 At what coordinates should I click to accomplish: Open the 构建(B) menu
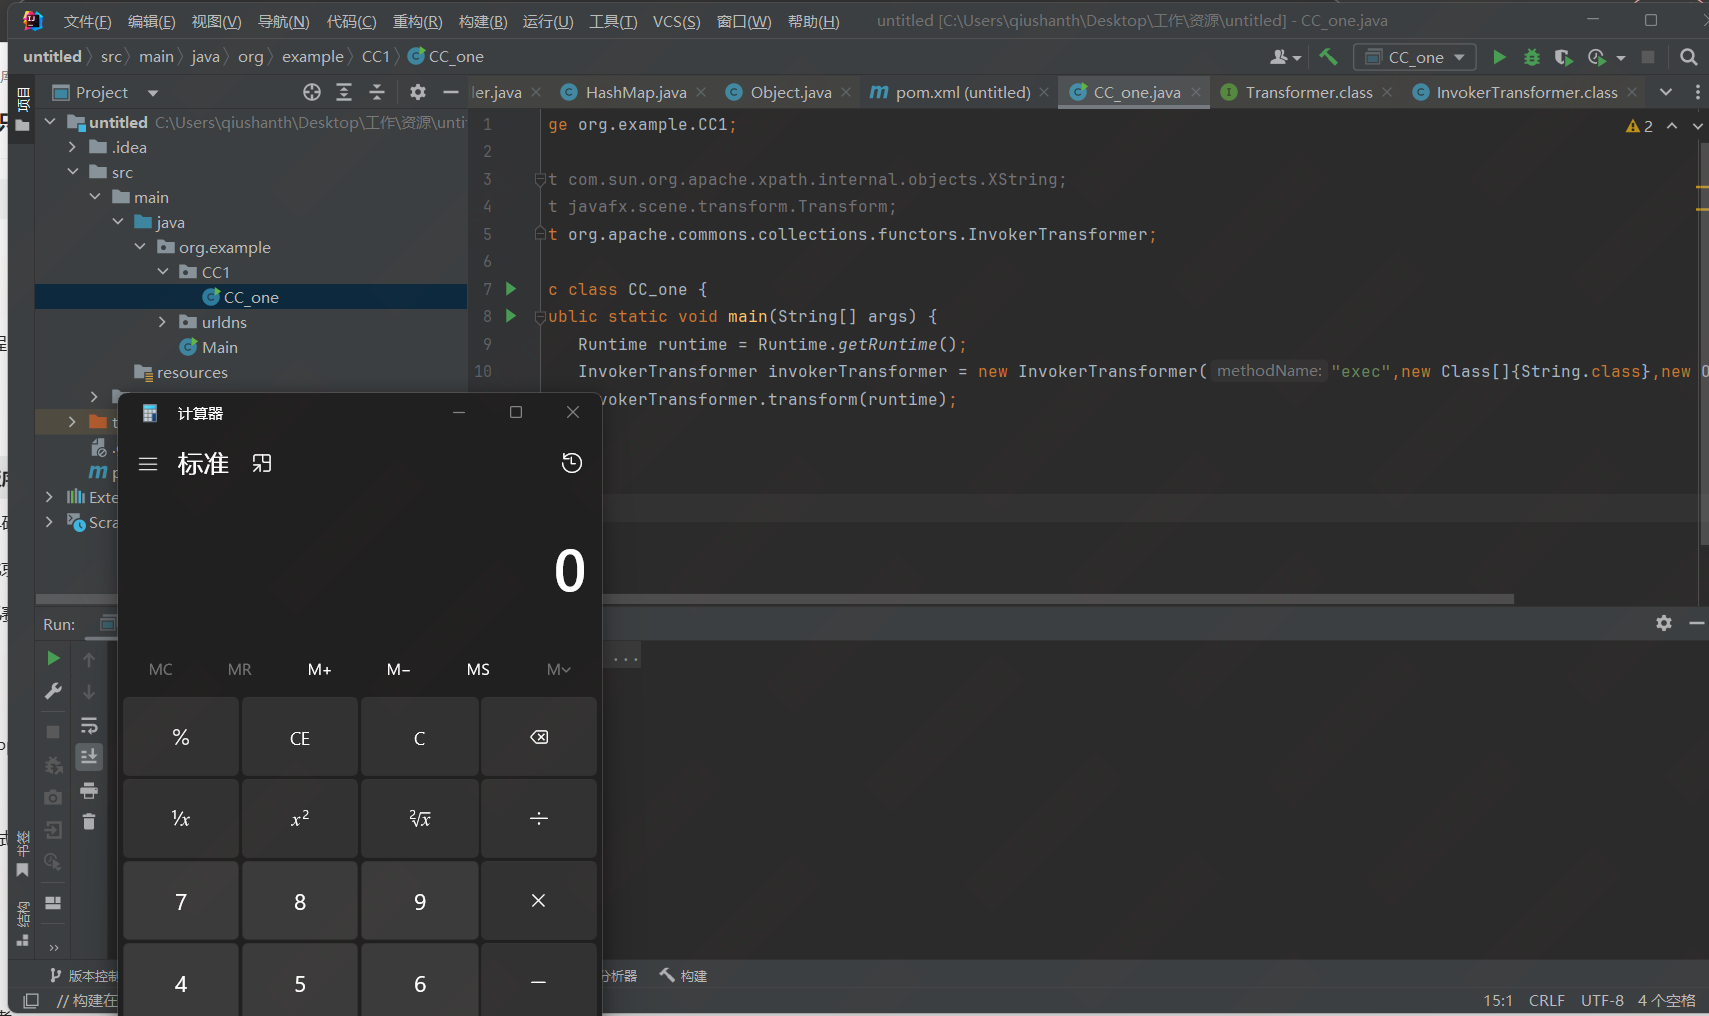coord(482,21)
